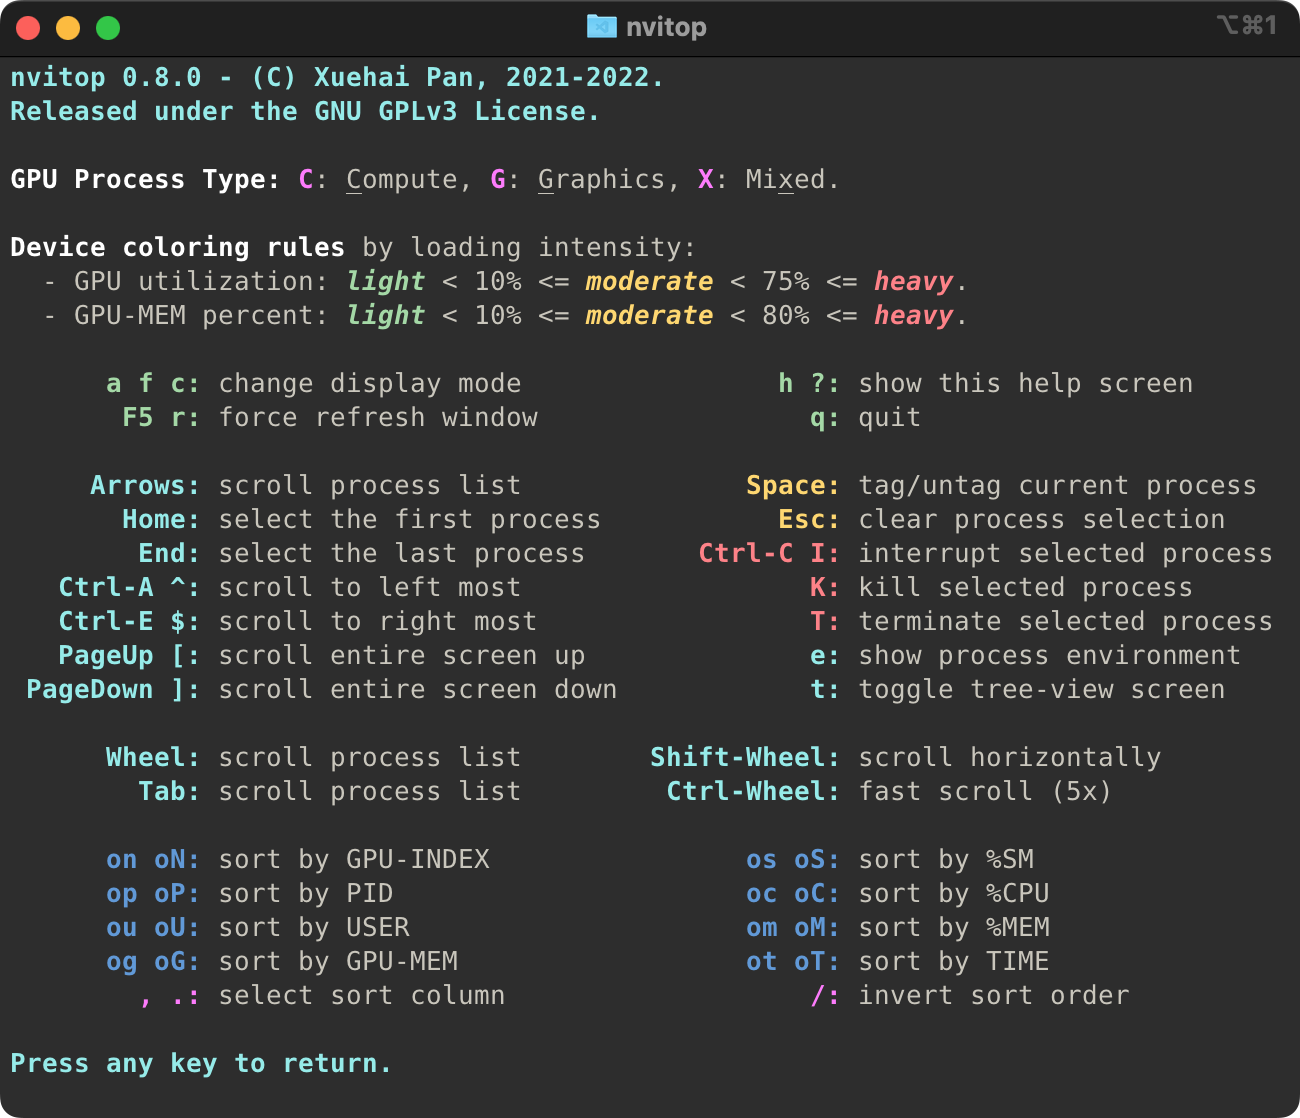Click 'fast scroll (5x)' description
The width and height of the screenshot is (1300, 1118).
click(x=986, y=791)
